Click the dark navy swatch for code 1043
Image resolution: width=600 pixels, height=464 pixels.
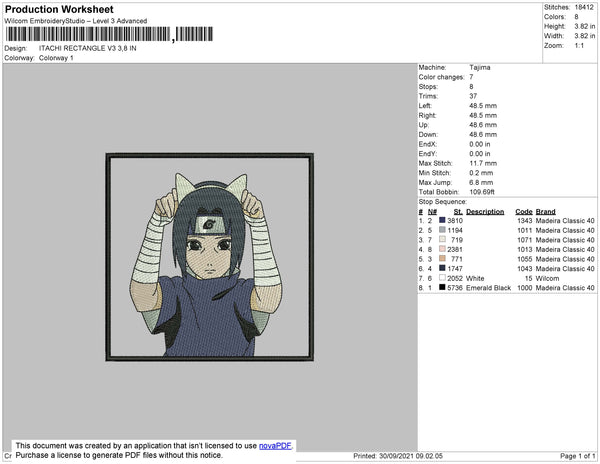[x=442, y=268]
